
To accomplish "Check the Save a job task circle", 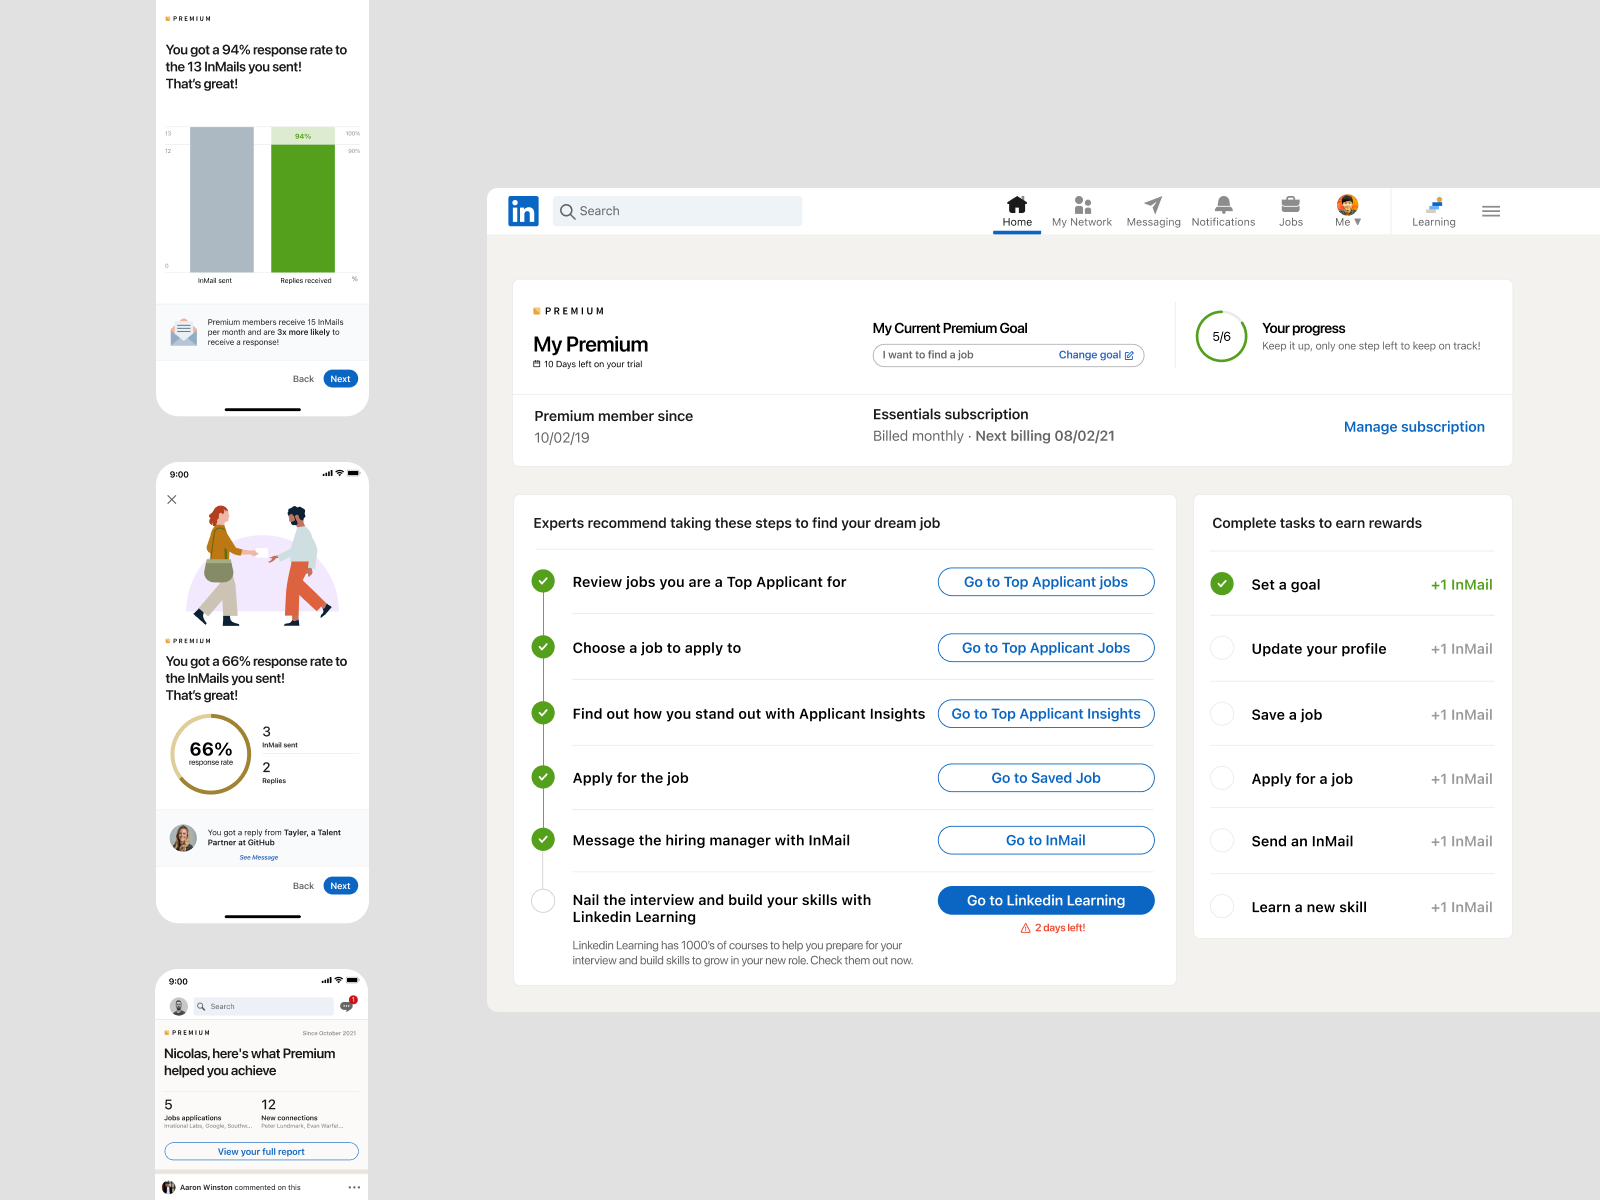I will 1222,714.
